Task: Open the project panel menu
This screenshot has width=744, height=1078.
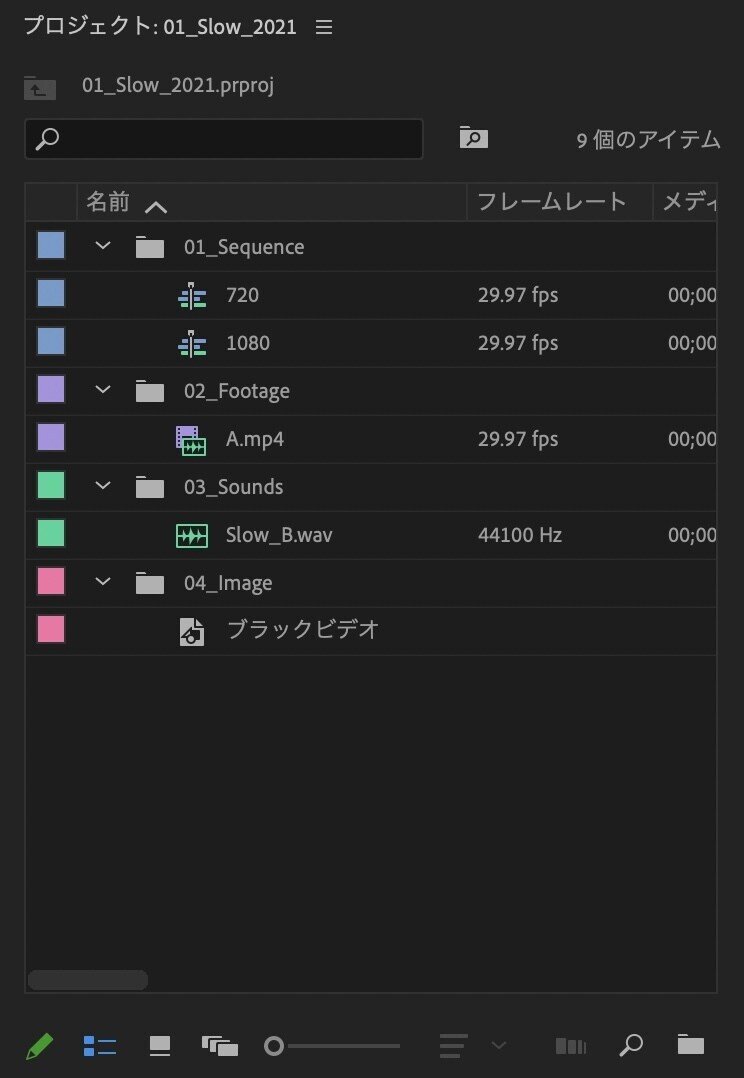Action: tap(323, 27)
